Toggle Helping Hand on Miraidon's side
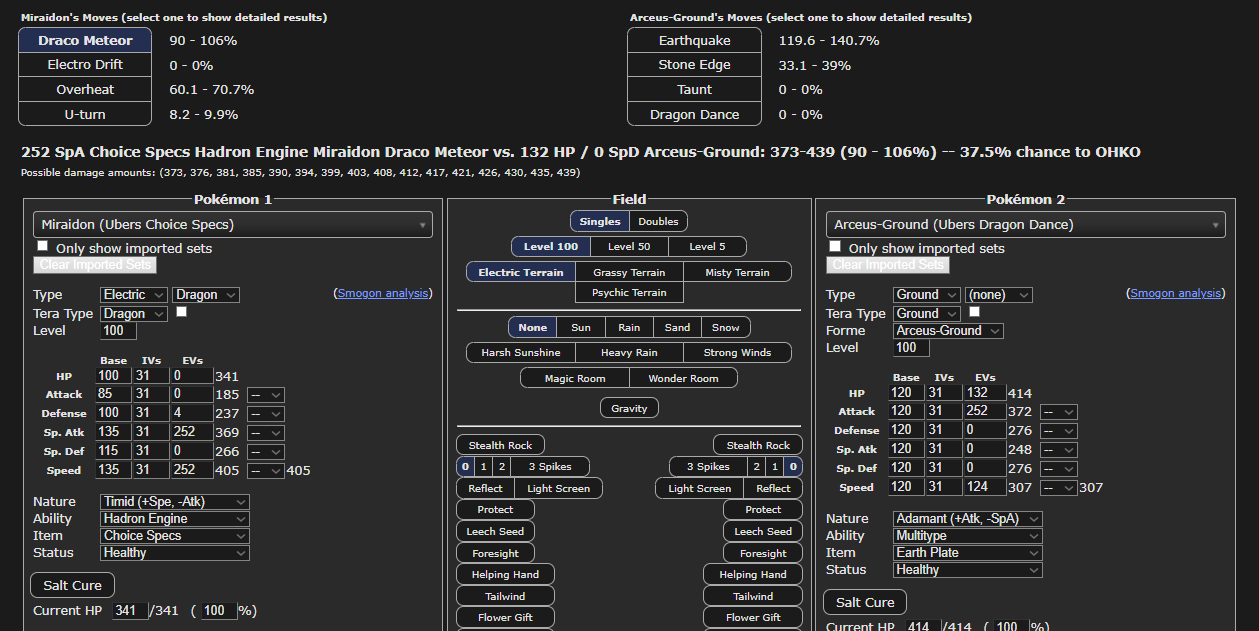The width and height of the screenshot is (1259, 631). tap(505, 575)
